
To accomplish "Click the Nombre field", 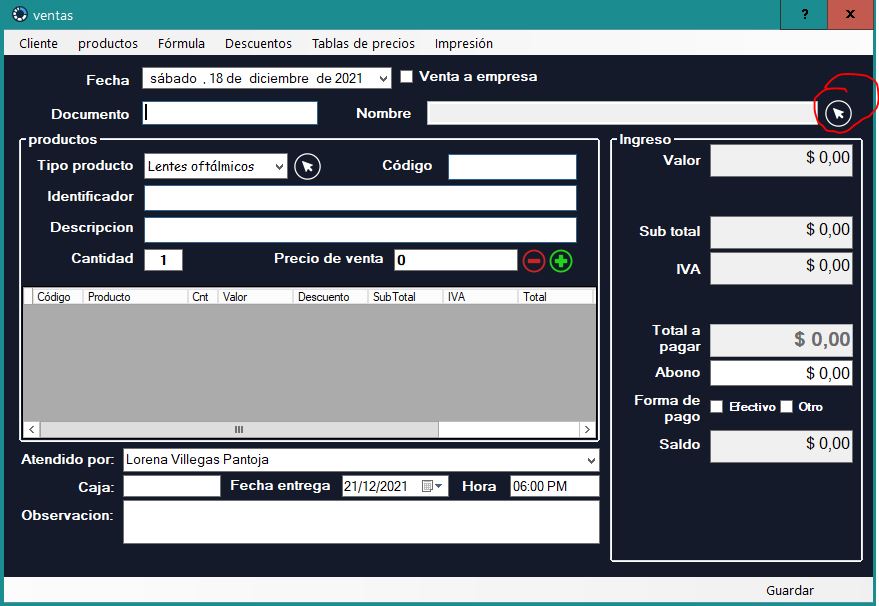I will [x=622, y=113].
